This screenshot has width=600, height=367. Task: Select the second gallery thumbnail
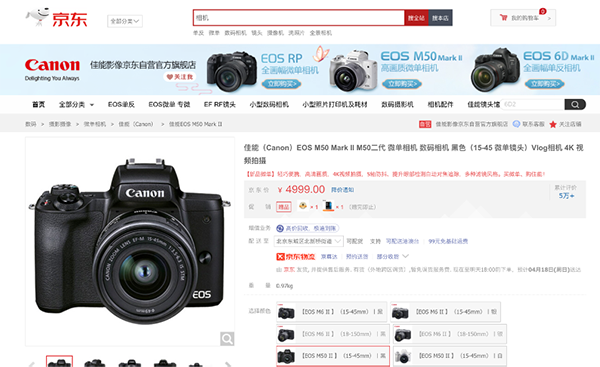pyautogui.click(x=95, y=362)
